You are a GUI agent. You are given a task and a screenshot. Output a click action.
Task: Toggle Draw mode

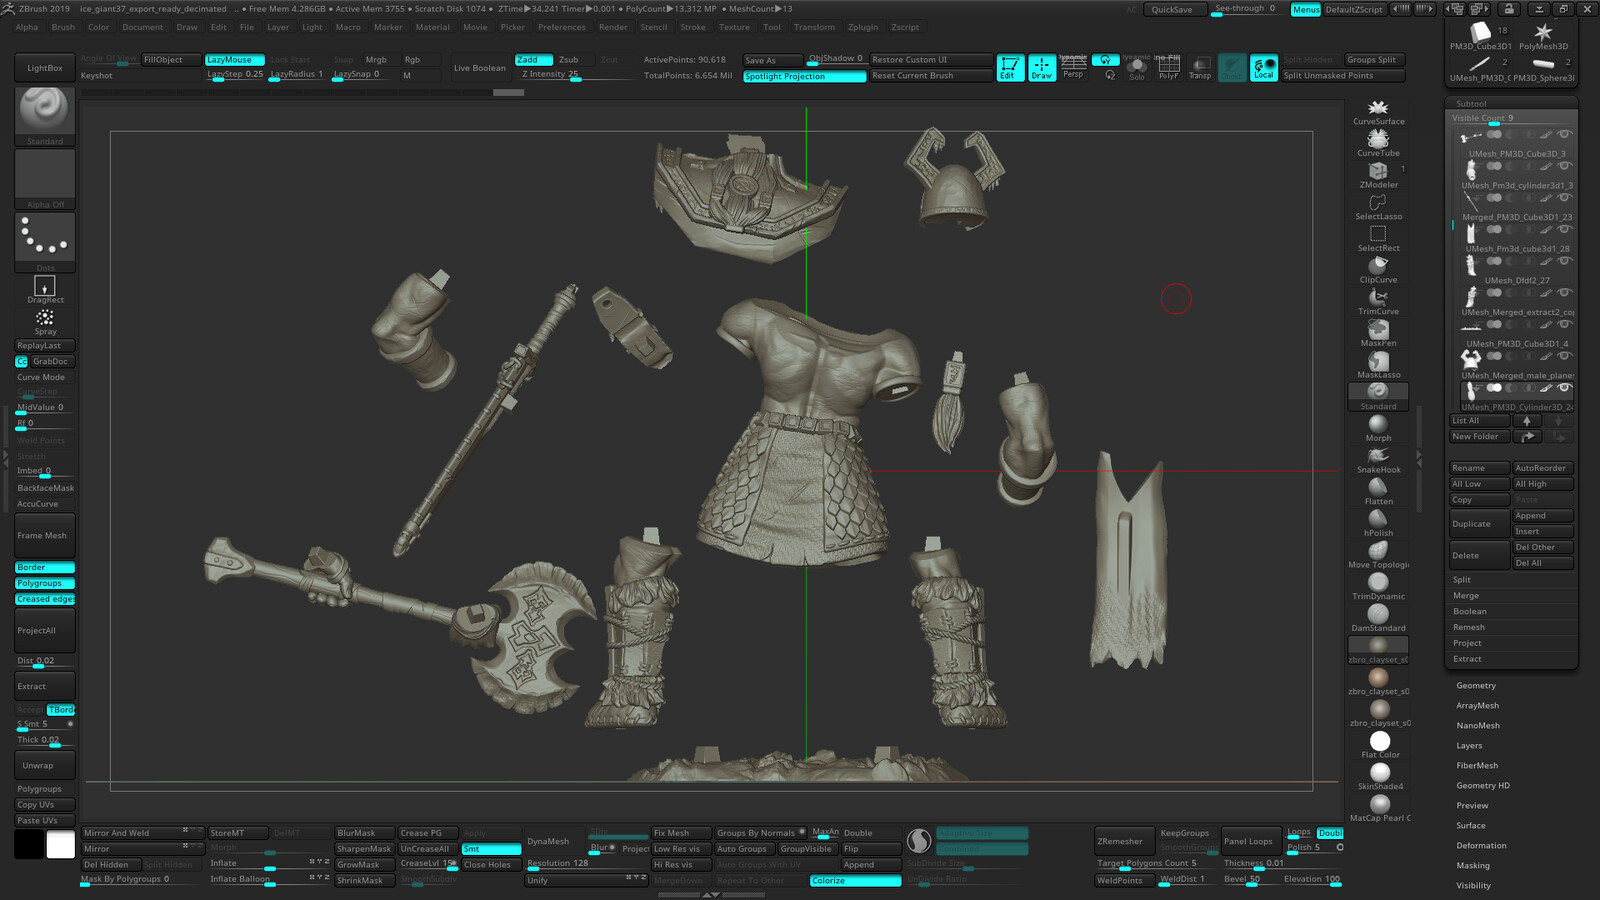[x=1042, y=68]
